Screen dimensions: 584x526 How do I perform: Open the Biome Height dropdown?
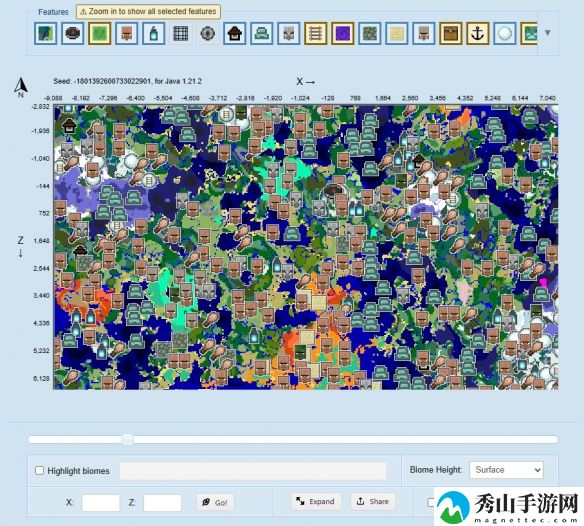[507, 470]
